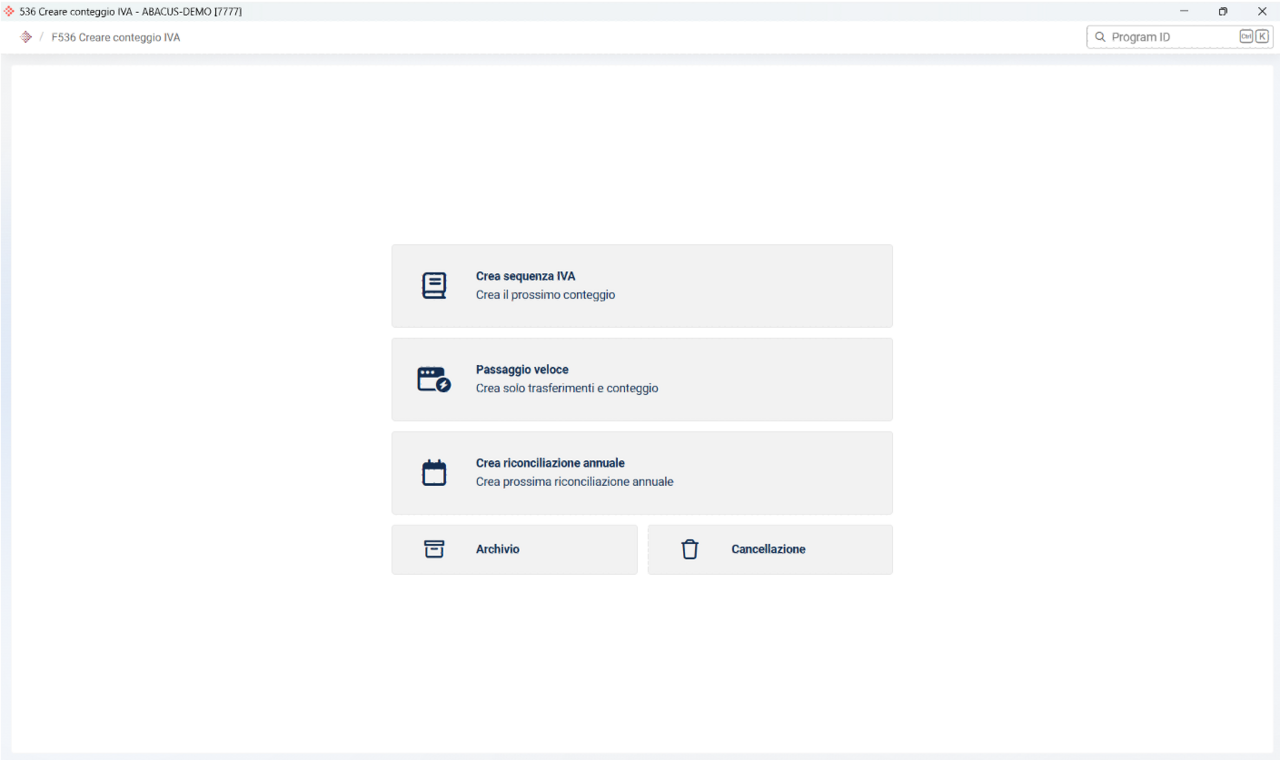
Task: Restore down the application window
Action: [1223, 11]
